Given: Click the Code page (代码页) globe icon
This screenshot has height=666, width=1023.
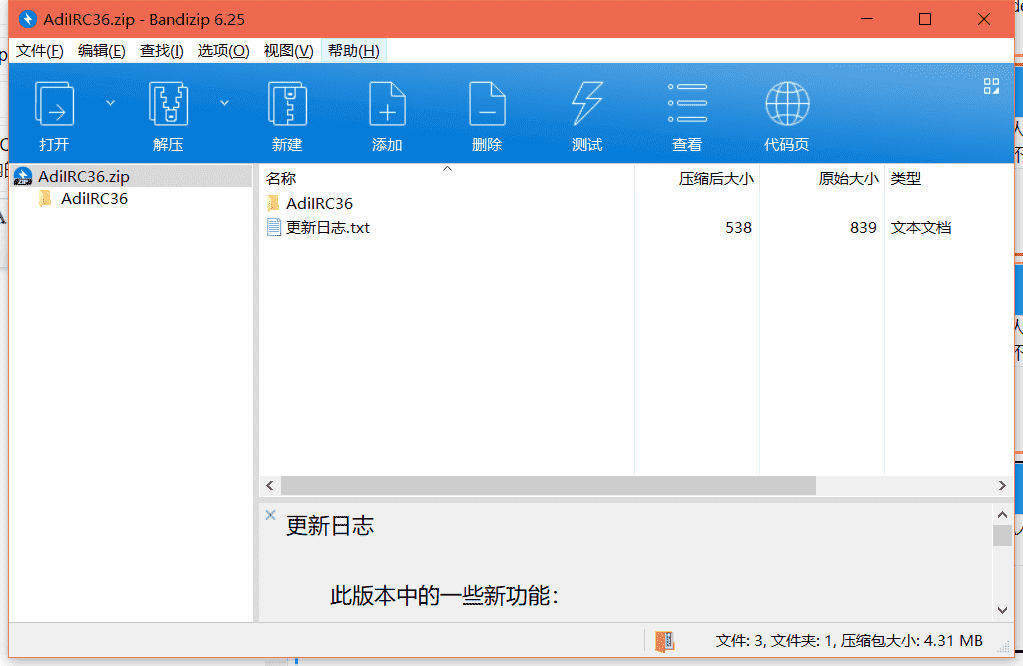Looking at the screenshot, I should pos(787,104).
